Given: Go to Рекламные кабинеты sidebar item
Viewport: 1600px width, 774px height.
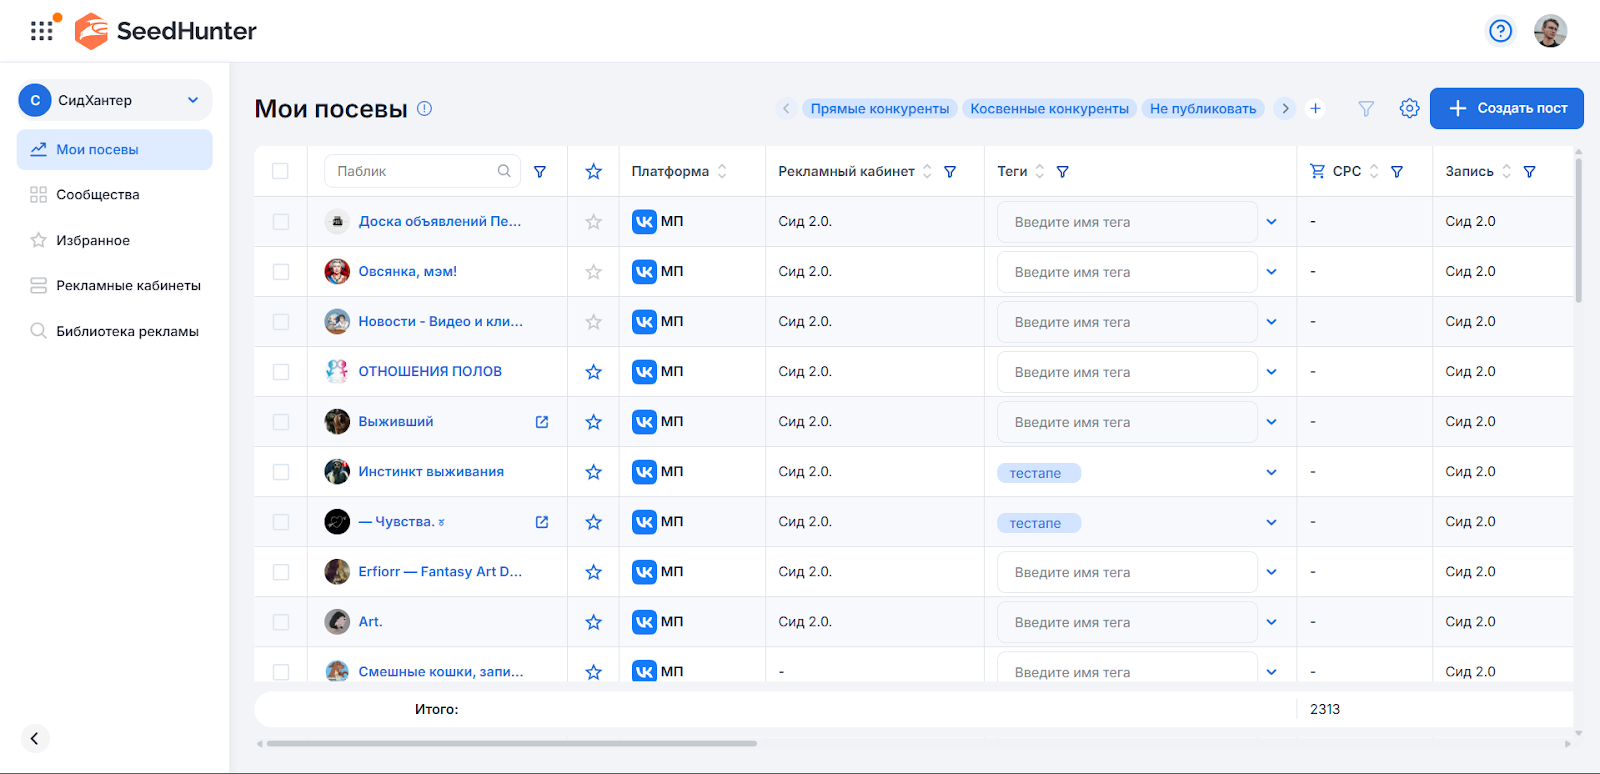Looking at the screenshot, I should [128, 286].
